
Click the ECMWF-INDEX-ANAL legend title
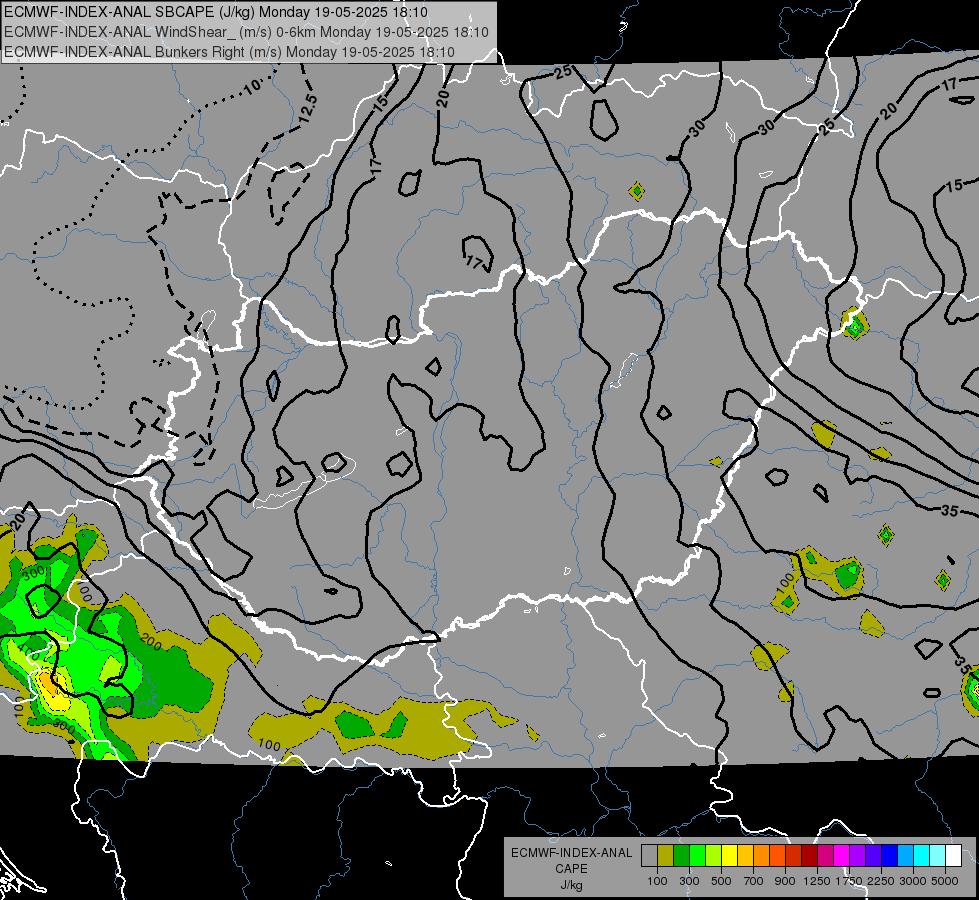click(x=571, y=853)
